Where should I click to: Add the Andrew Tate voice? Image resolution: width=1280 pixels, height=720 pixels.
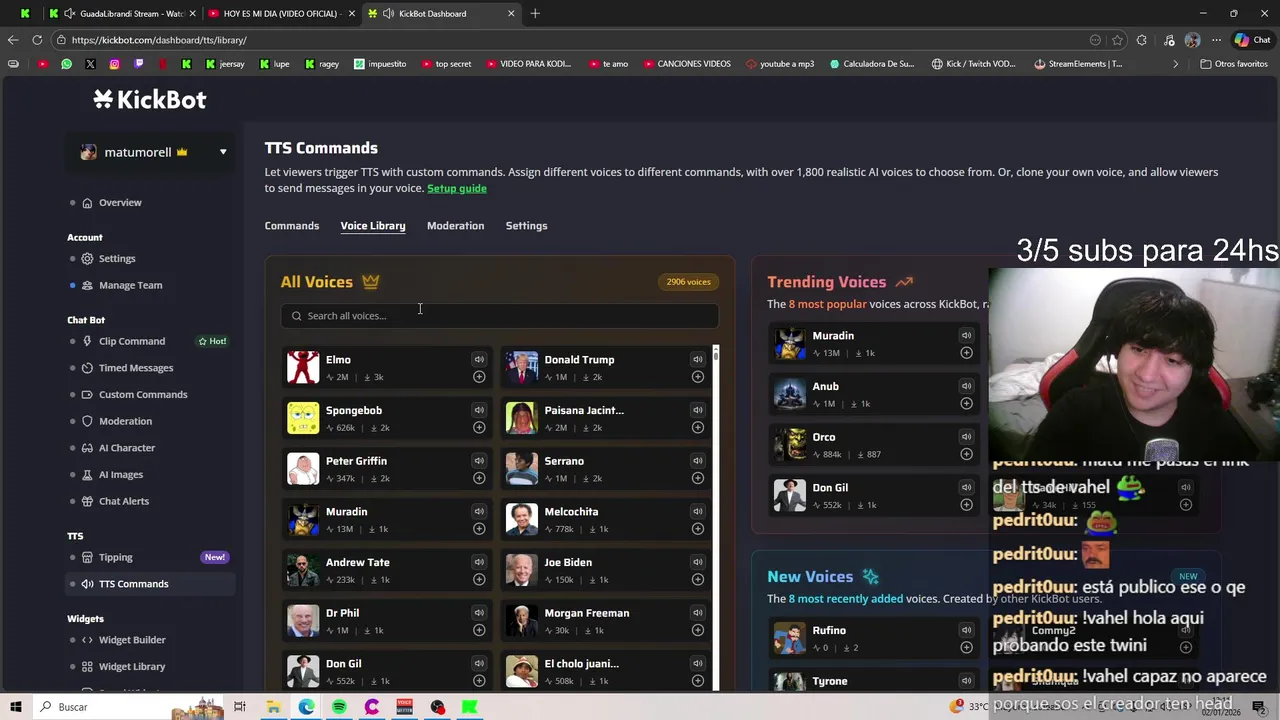(x=479, y=580)
